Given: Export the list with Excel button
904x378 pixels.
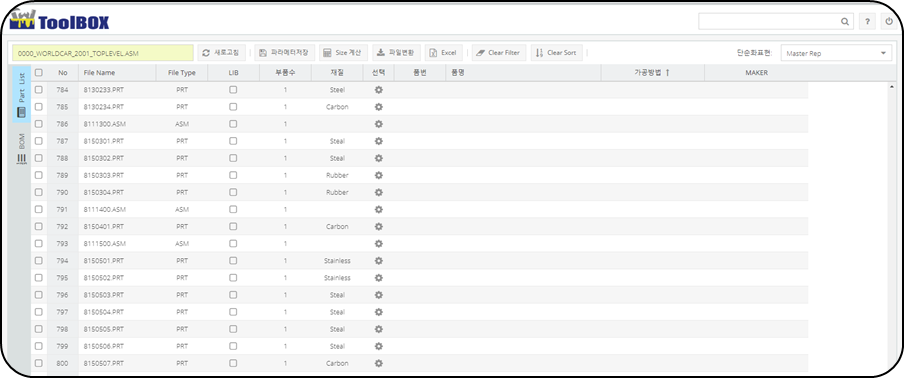Looking at the screenshot, I should [444, 52].
